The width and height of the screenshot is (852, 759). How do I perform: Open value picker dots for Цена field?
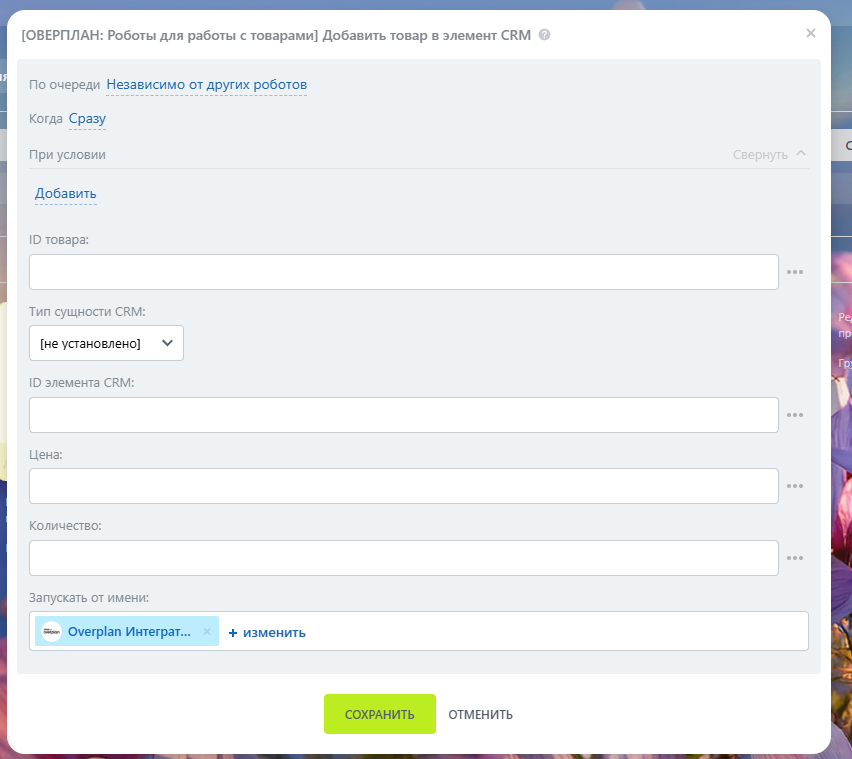point(795,487)
